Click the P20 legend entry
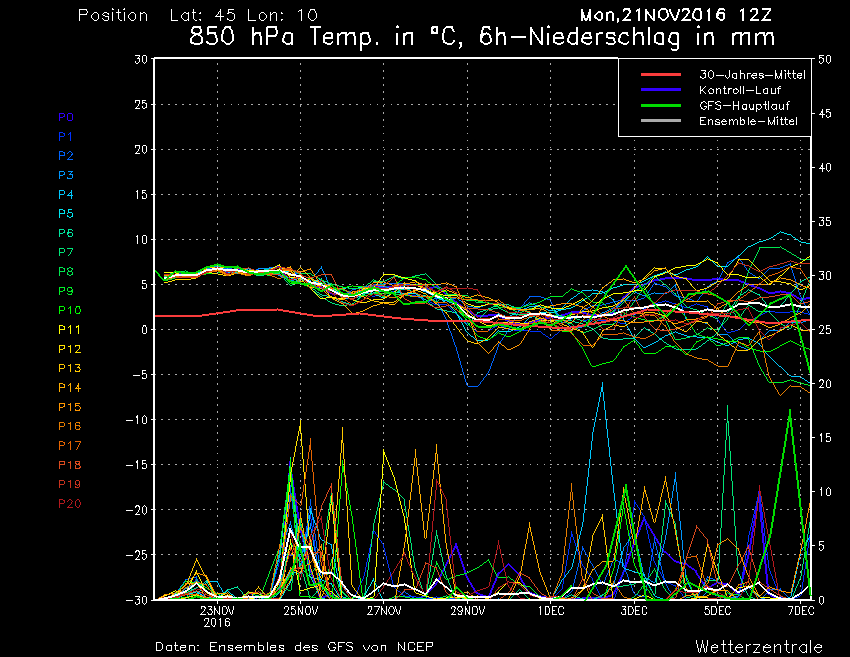The image size is (850, 657). (x=69, y=504)
